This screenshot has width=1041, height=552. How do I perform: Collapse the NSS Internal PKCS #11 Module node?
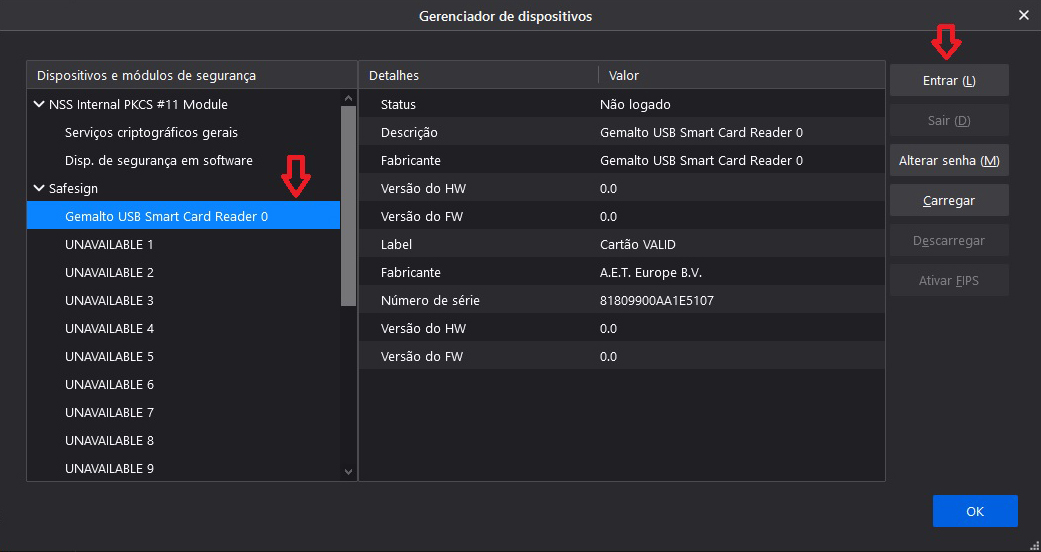click(39, 104)
